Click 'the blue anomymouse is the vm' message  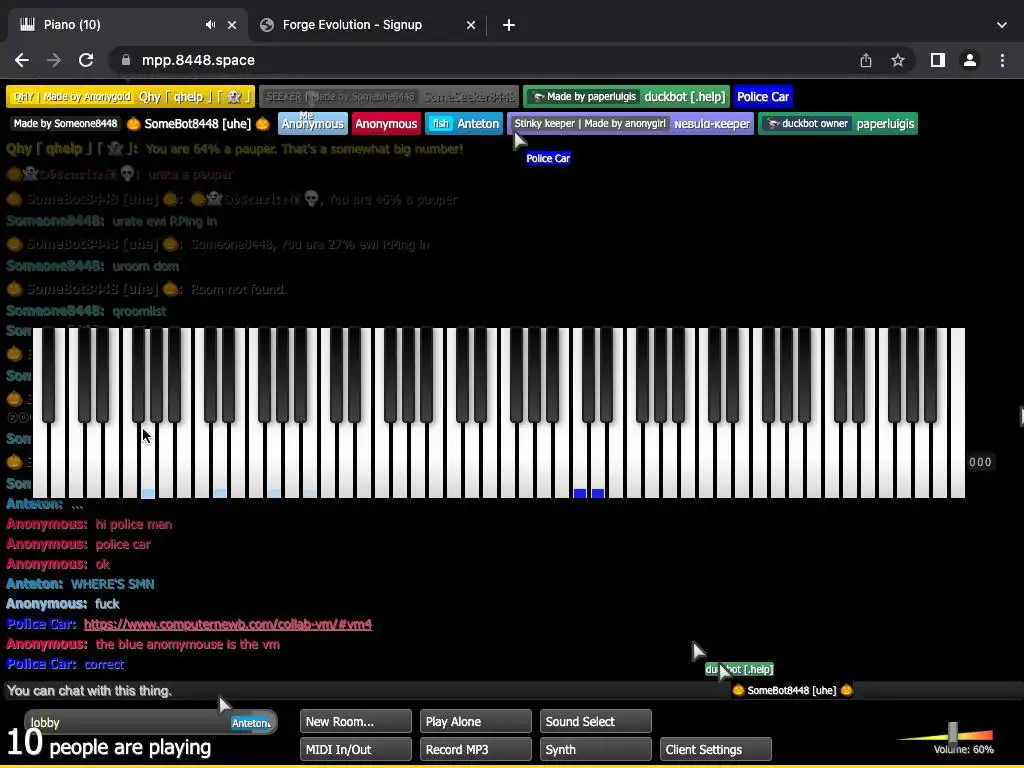tap(187, 644)
